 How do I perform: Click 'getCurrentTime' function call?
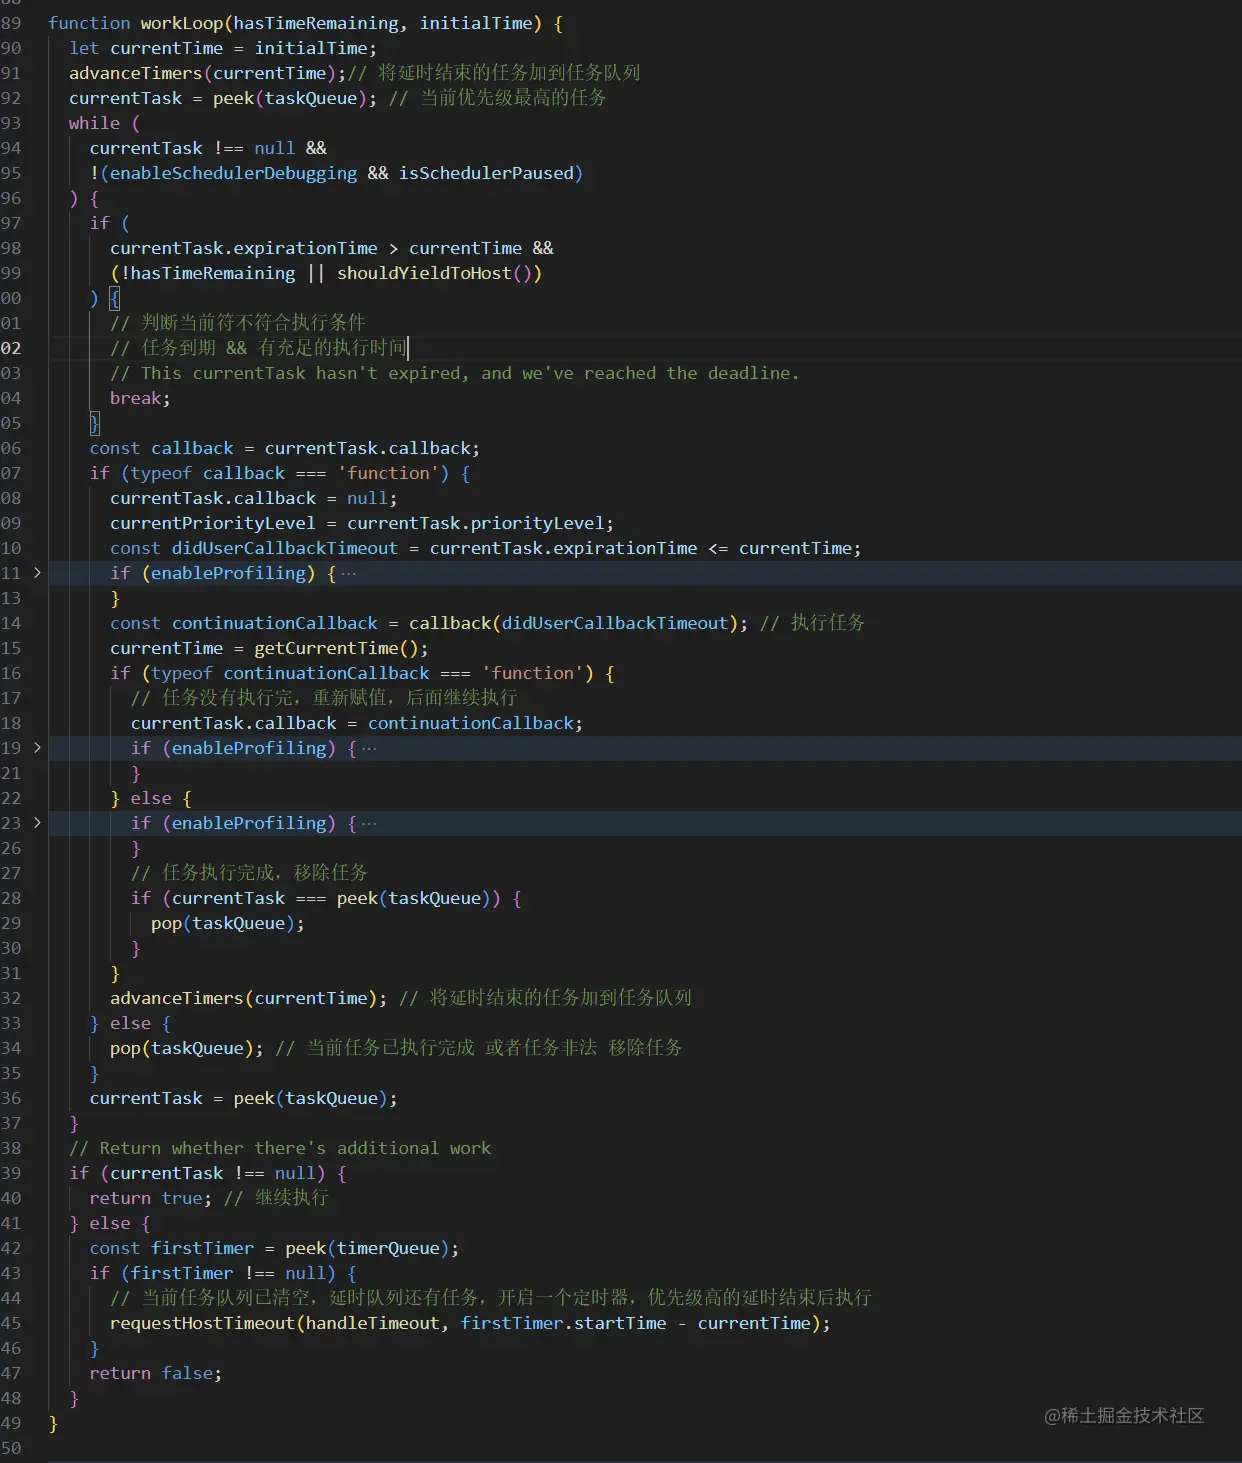(x=326, y=648)
